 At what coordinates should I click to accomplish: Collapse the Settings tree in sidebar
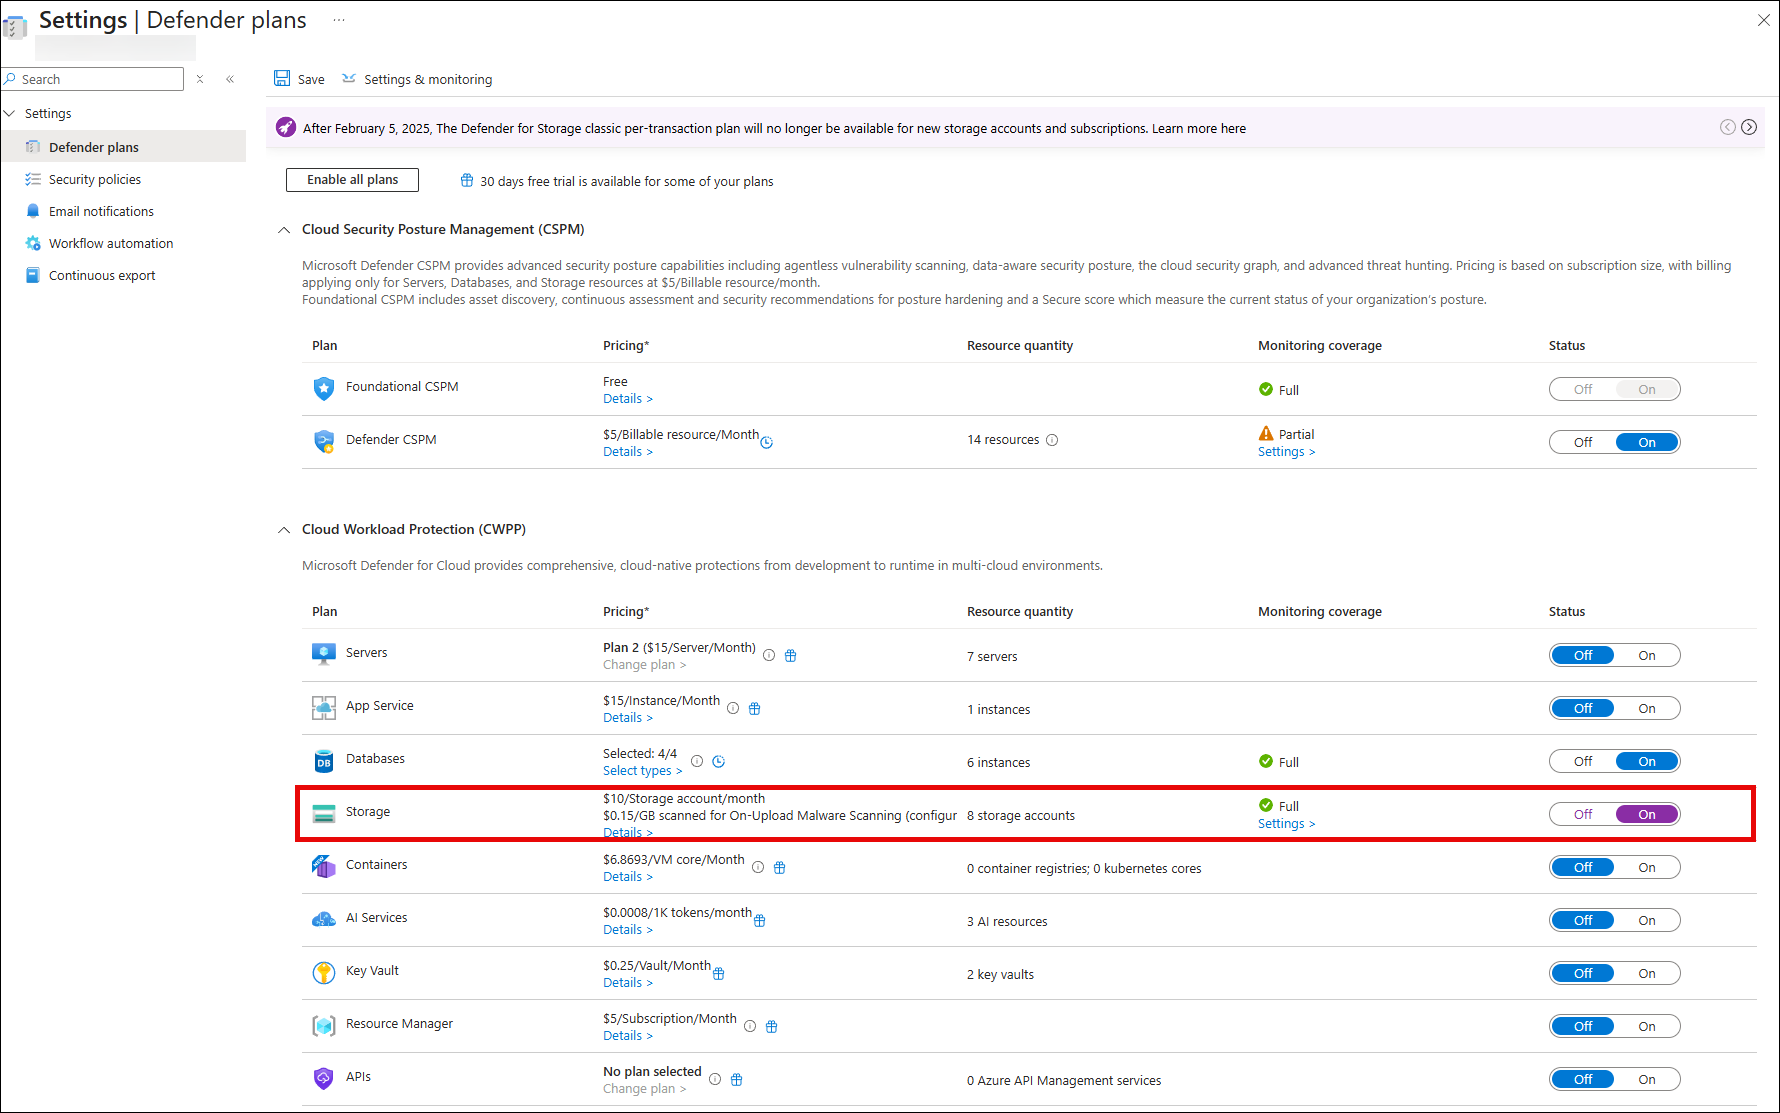tap(10, 114)
